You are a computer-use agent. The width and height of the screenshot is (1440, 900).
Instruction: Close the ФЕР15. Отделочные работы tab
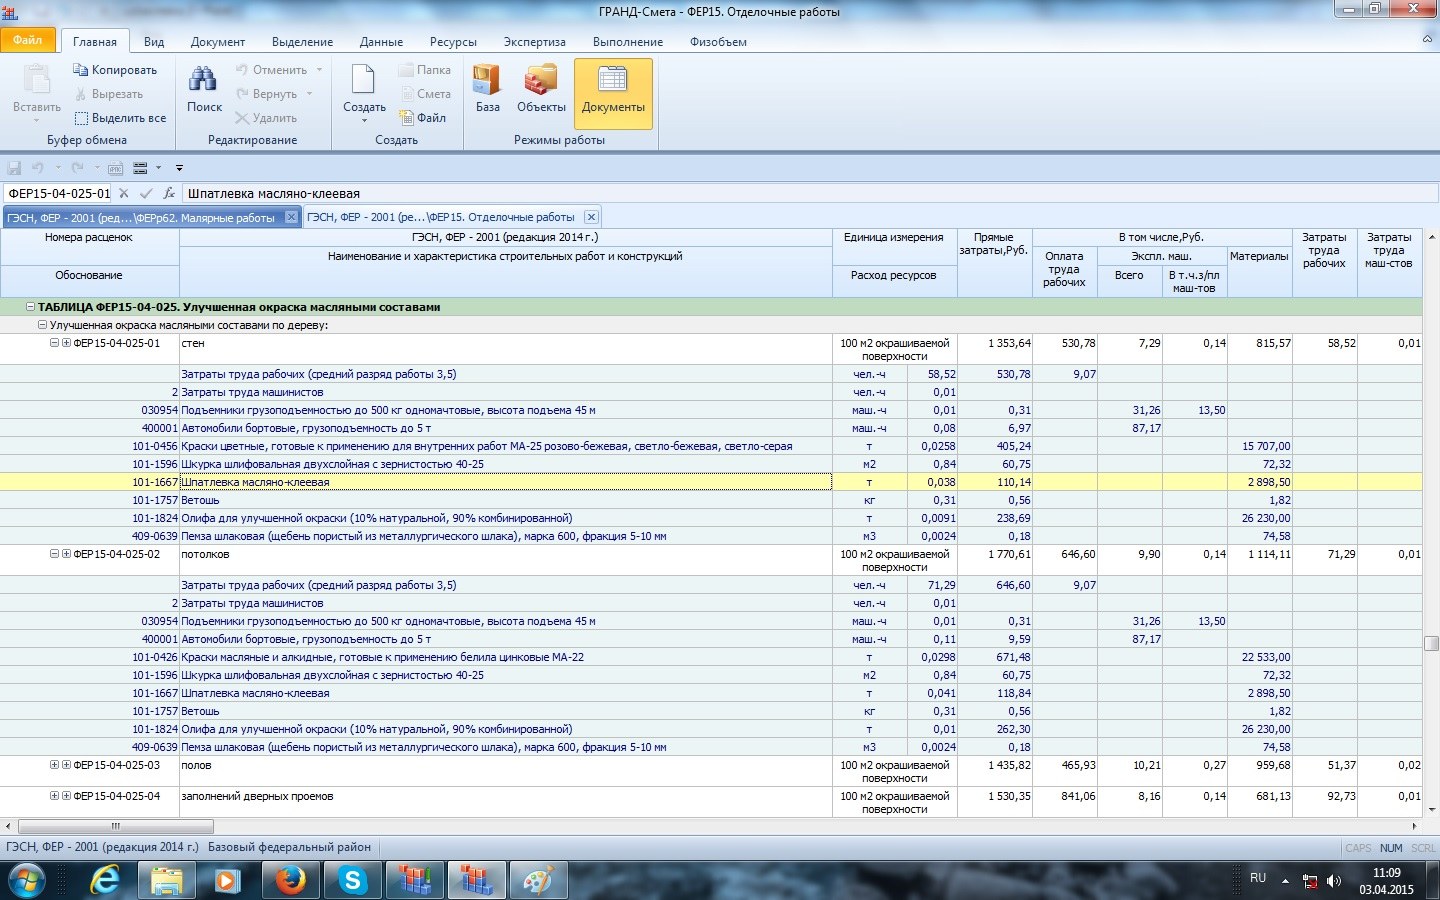point(591,217)
